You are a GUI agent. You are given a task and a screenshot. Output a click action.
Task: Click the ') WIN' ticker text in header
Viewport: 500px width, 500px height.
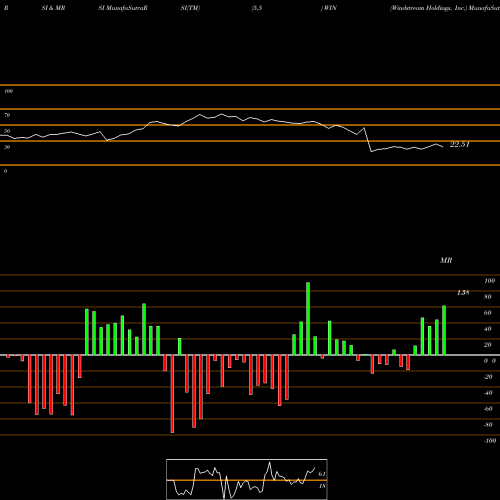pyautogui.click(x=328, y=8)
